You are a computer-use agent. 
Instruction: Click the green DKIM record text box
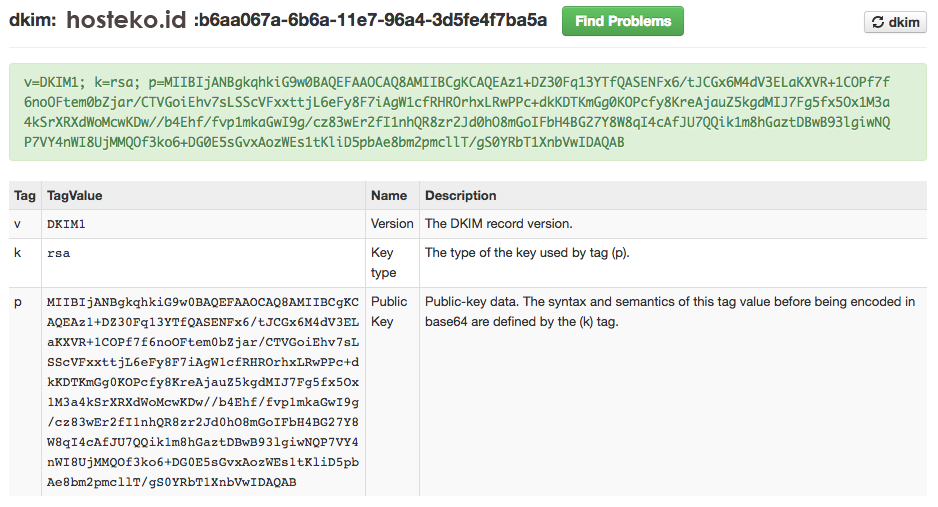[x=467, y=112]
